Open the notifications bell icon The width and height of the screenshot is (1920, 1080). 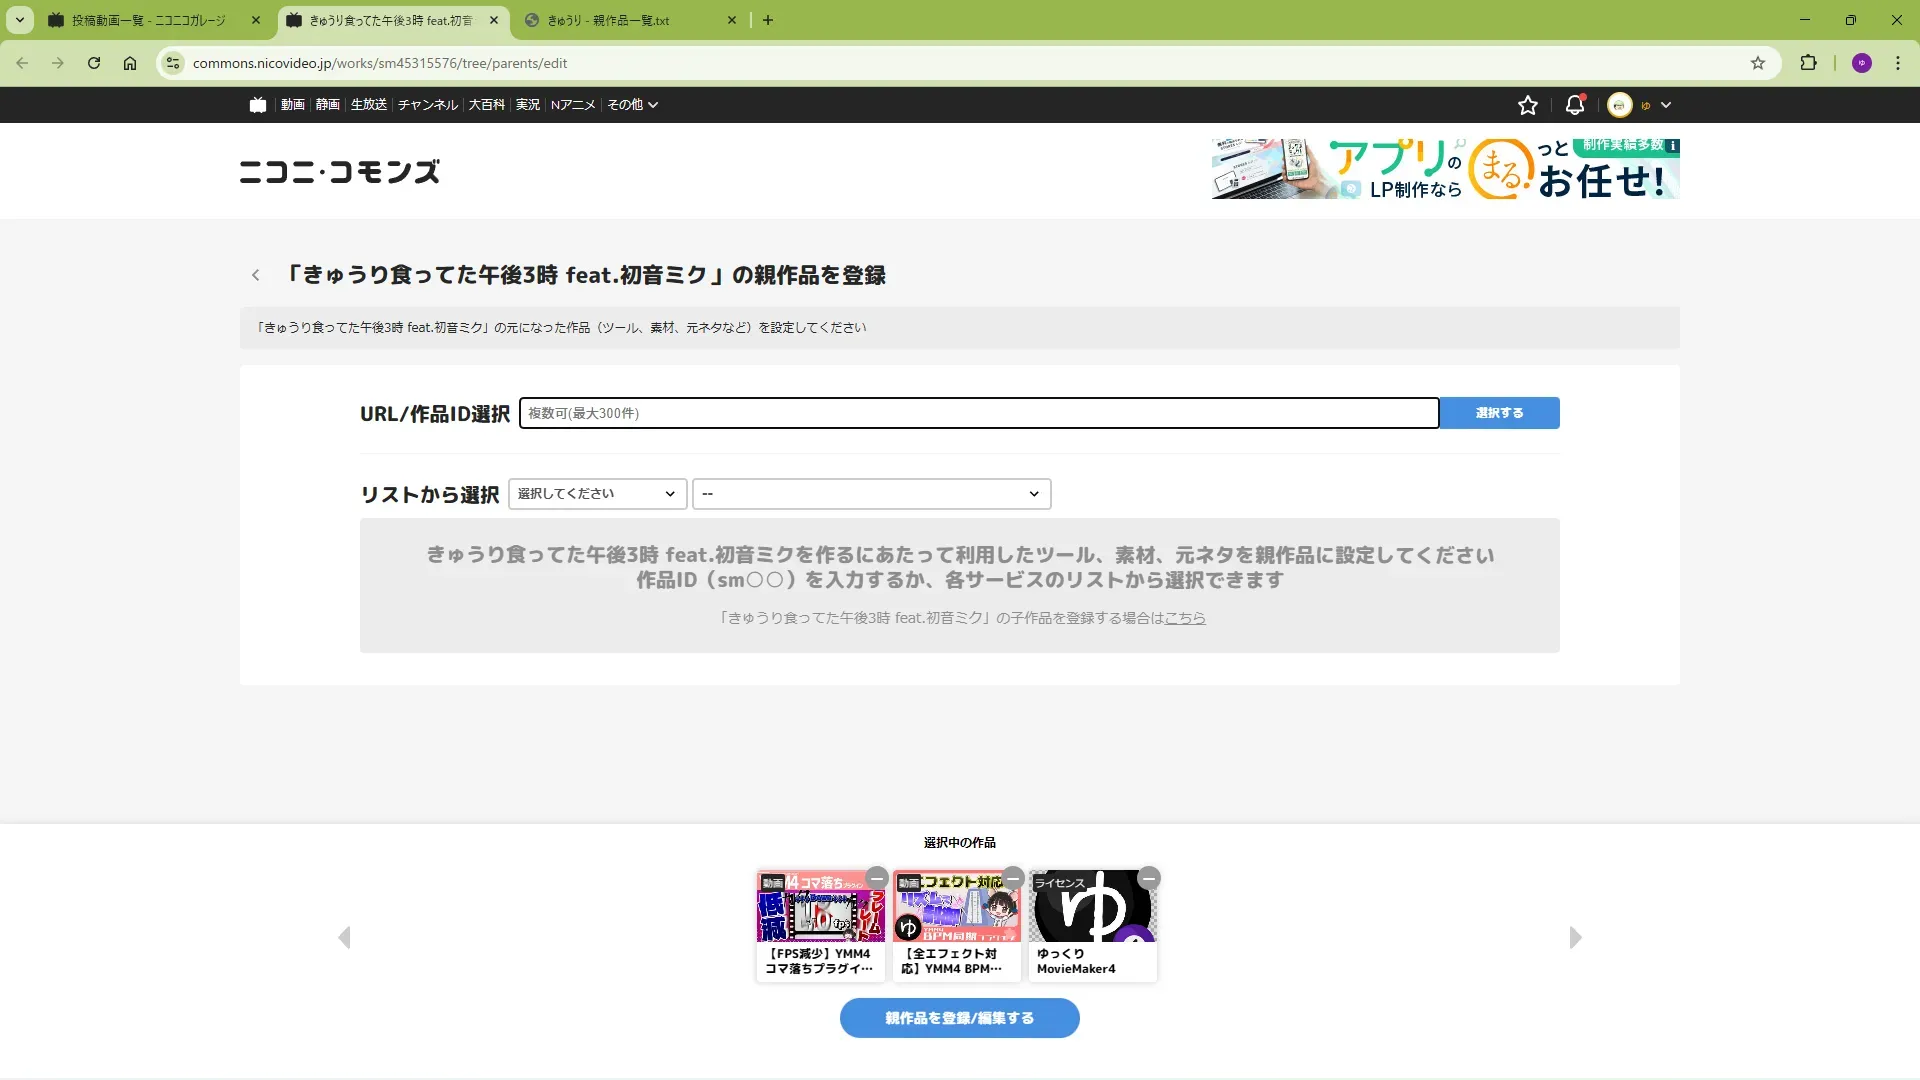pos(1574,105)
